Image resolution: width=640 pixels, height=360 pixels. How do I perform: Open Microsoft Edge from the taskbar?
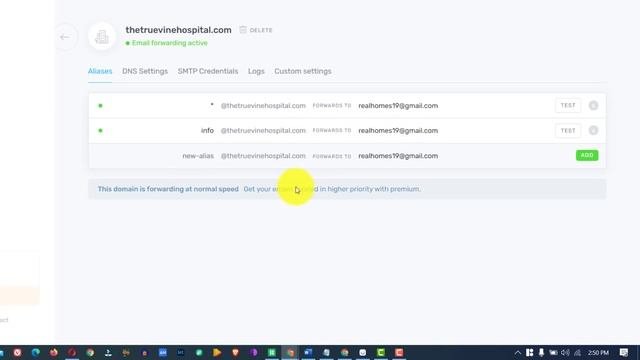pyautogui.click(x=36, y=352)
